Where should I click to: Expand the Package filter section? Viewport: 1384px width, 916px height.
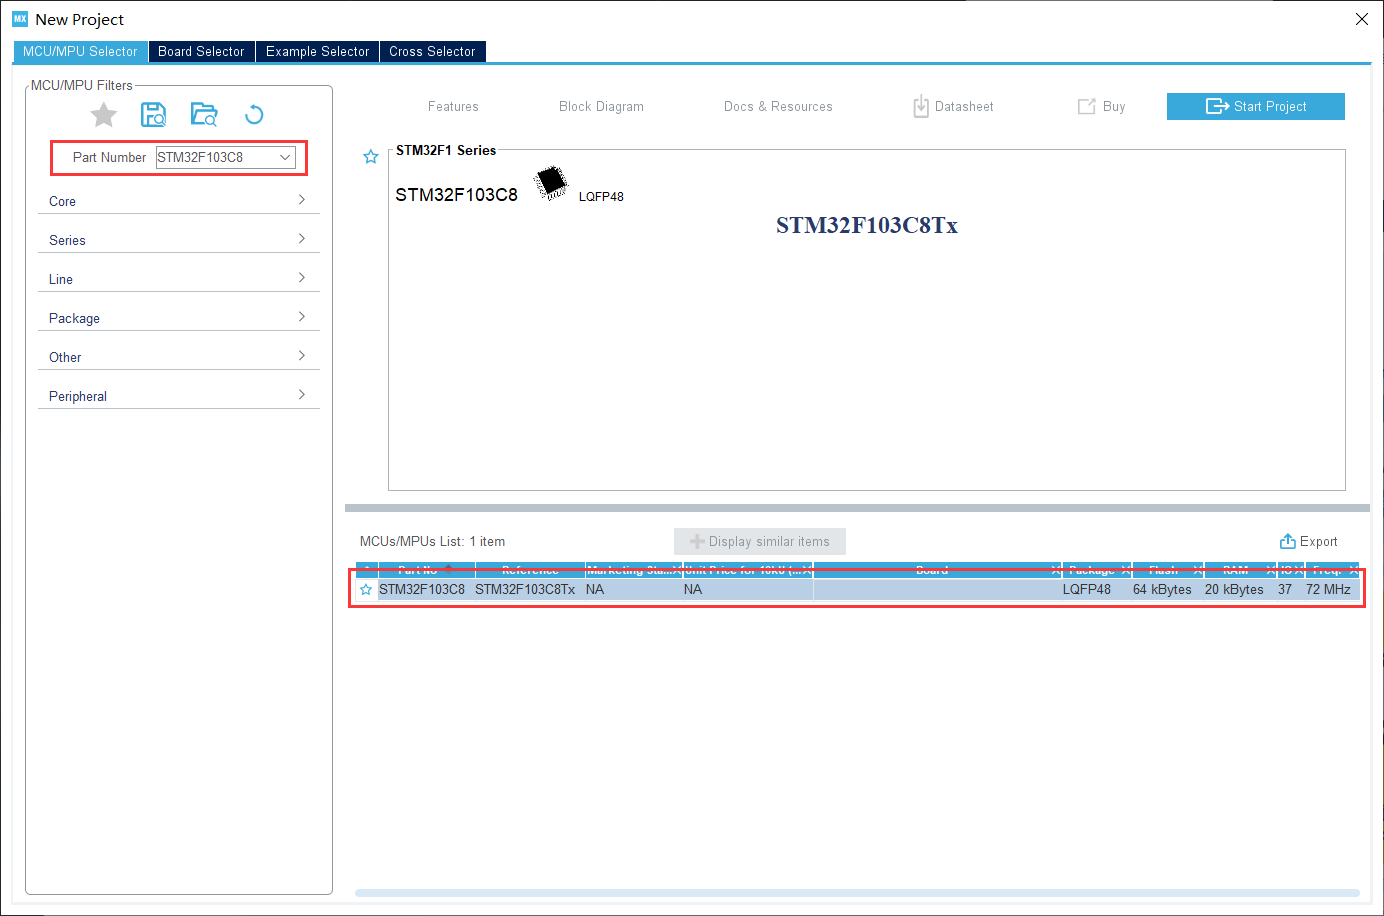pos(178,318)
